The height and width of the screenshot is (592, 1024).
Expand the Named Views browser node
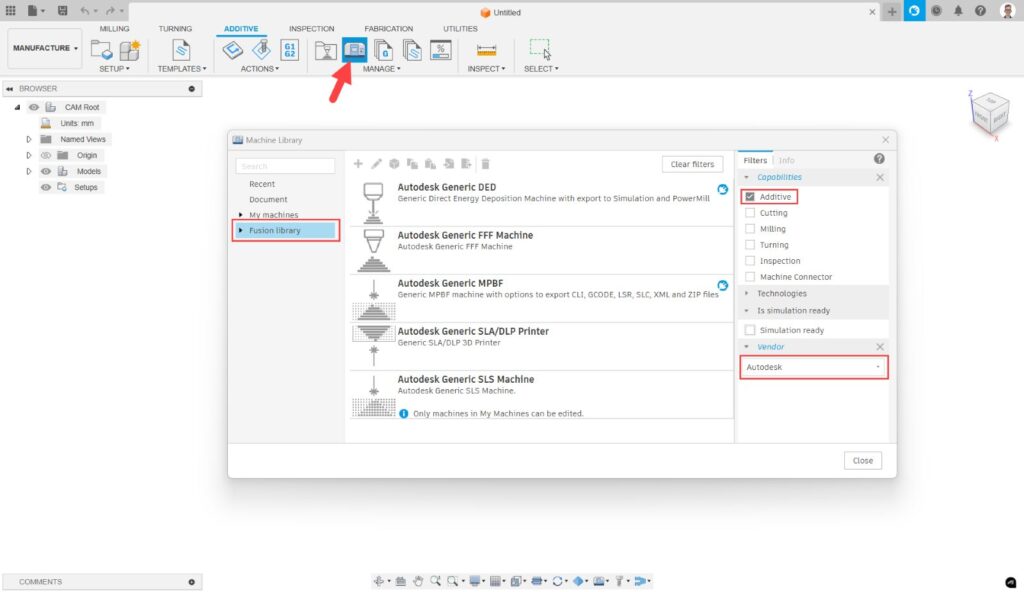[x=29, y=139]
